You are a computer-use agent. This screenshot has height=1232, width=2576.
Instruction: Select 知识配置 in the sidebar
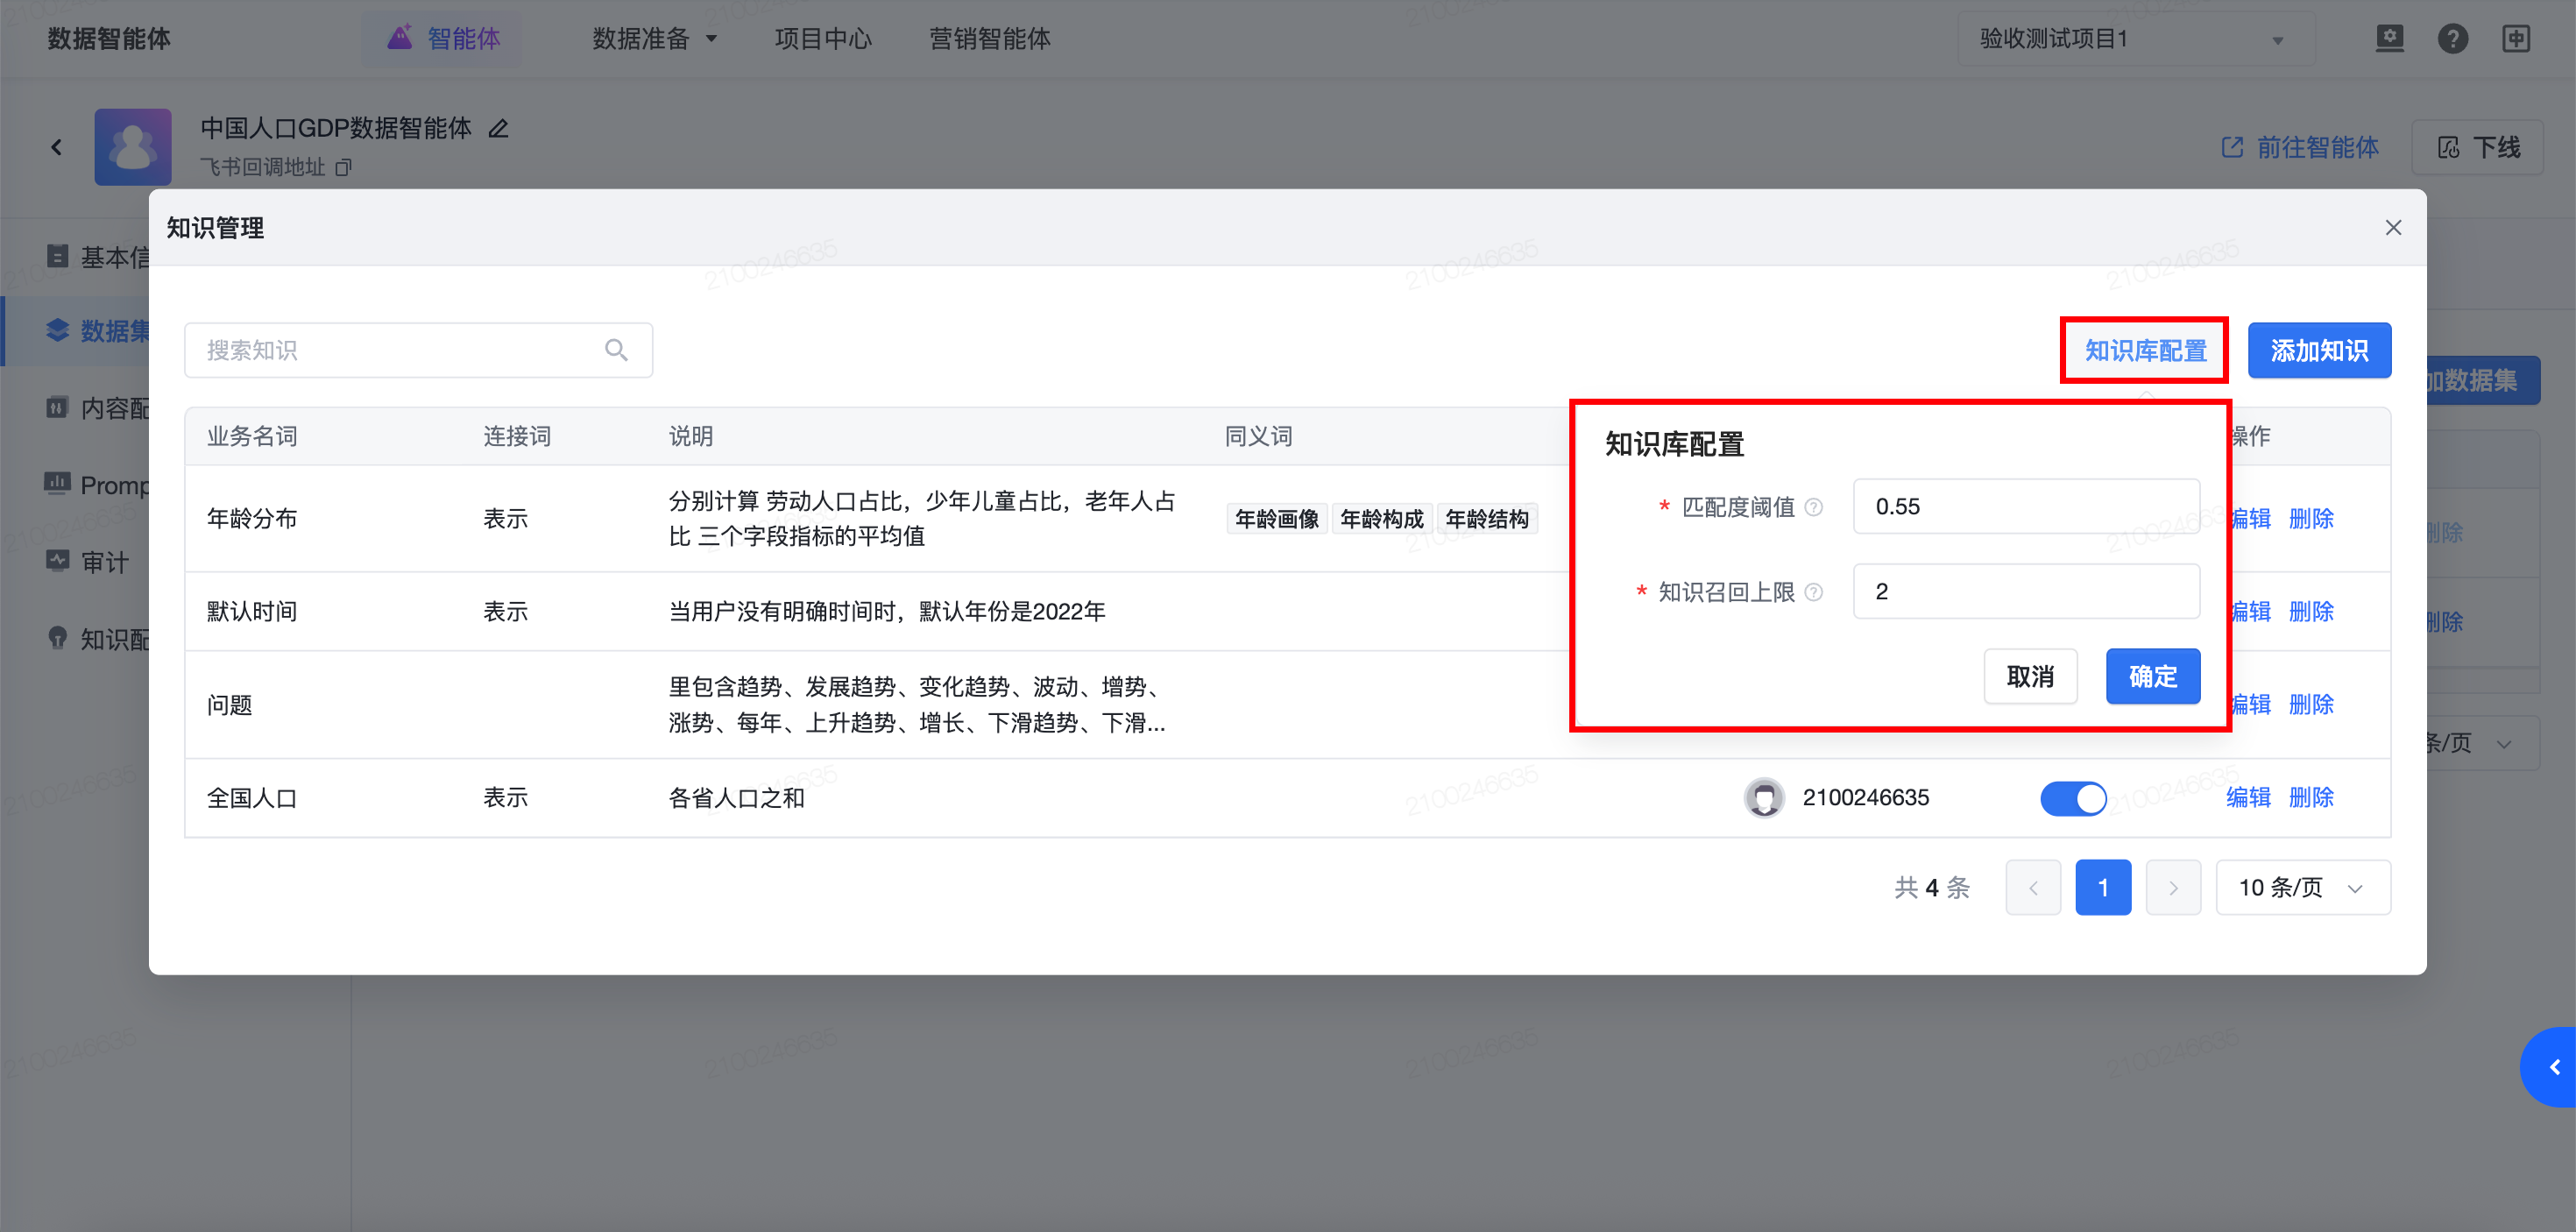click(98, 639)
